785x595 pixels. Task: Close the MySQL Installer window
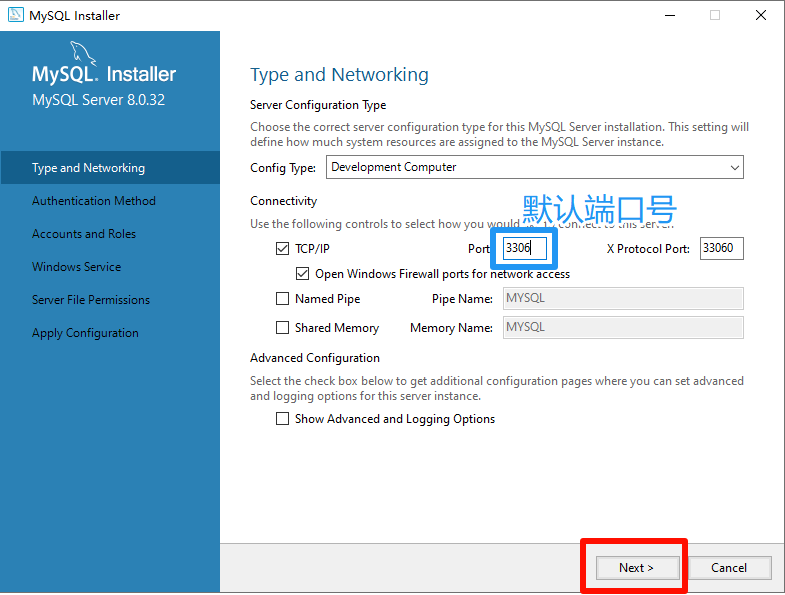tap(761, 16)
